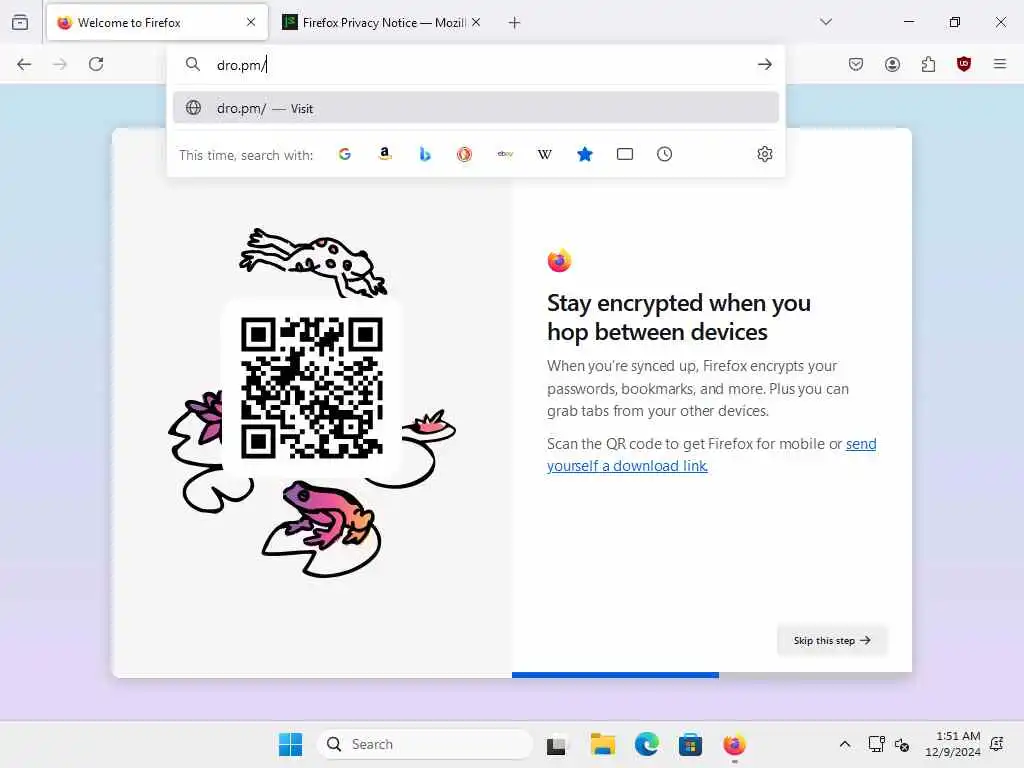The image size is (1024, 768).
Task: Click the QR code image
Action: [x=312, y=388]
